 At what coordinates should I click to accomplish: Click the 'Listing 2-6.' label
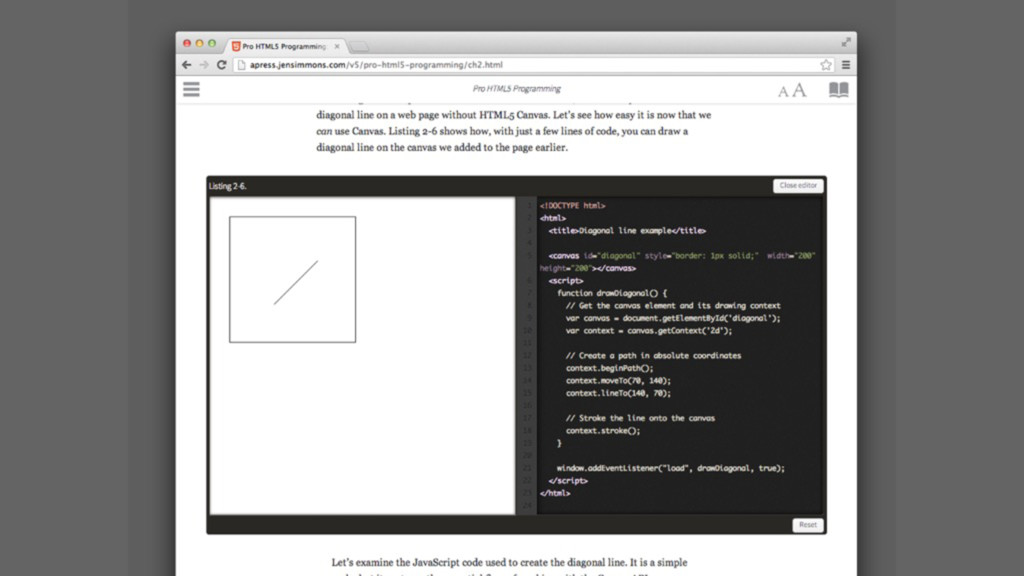(x=228, y=186)
